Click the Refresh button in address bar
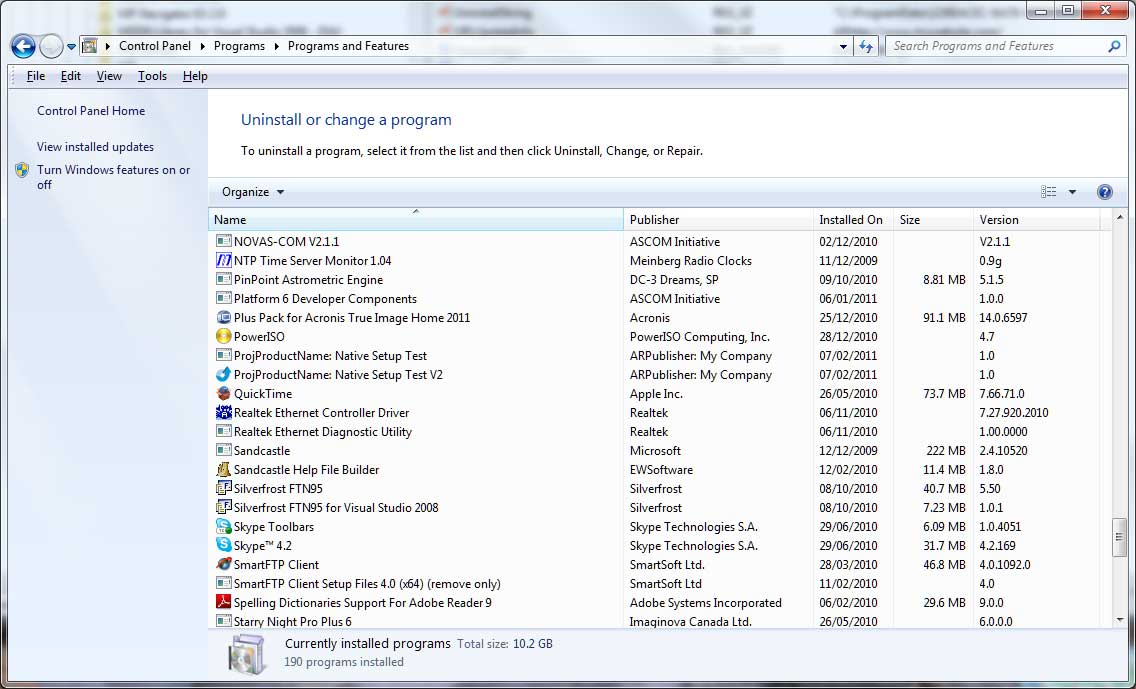This screenshot has width=1136, height=689. pos(866,46)
